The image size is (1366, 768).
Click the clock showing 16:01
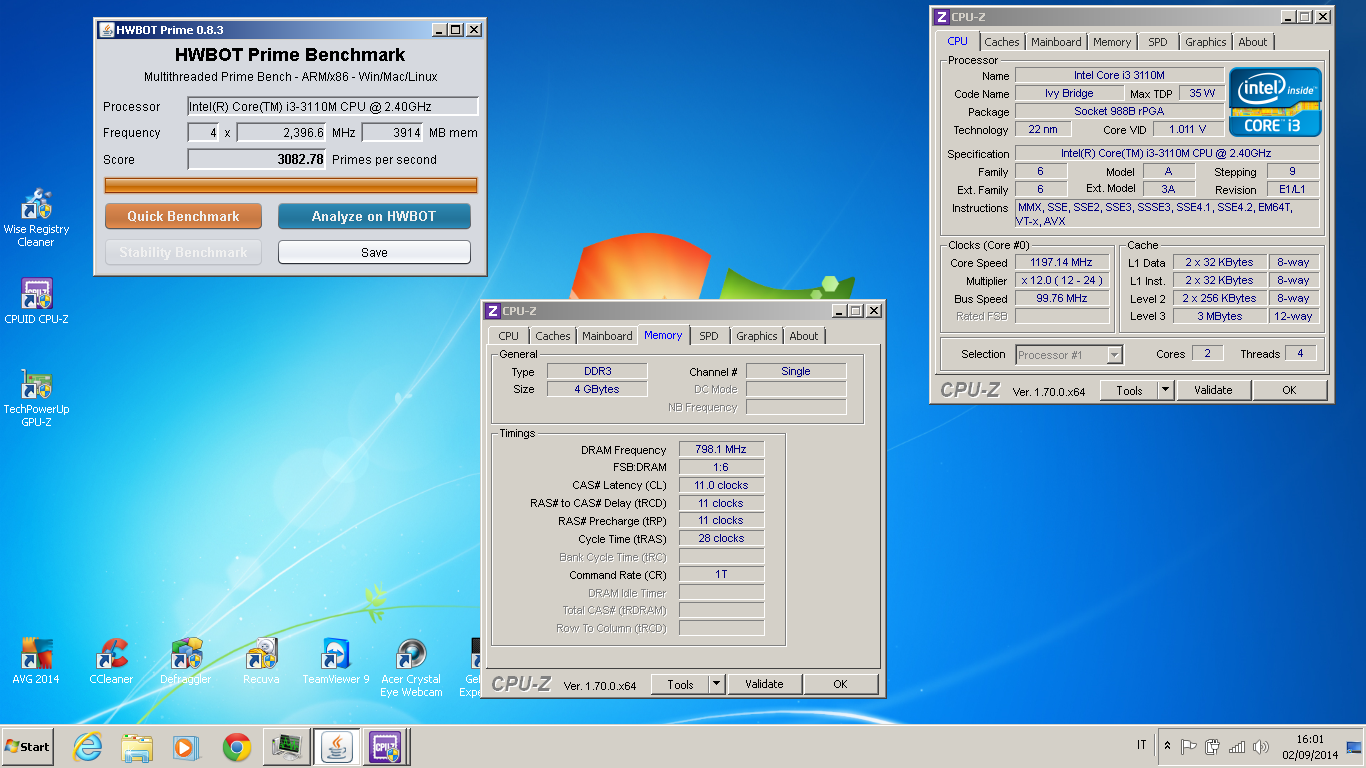point(1310,739)
